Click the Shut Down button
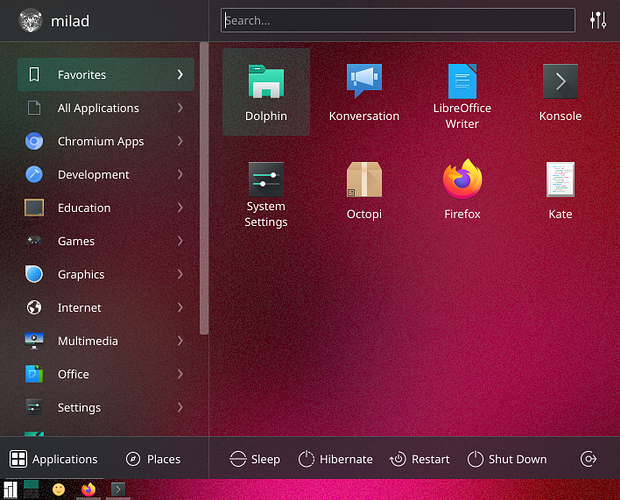Image resolution: width=620 pixels, height=500 pixels. point(507,459)
